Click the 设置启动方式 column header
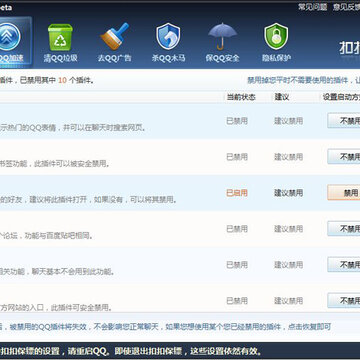360x360 pixels. point(341,97)
